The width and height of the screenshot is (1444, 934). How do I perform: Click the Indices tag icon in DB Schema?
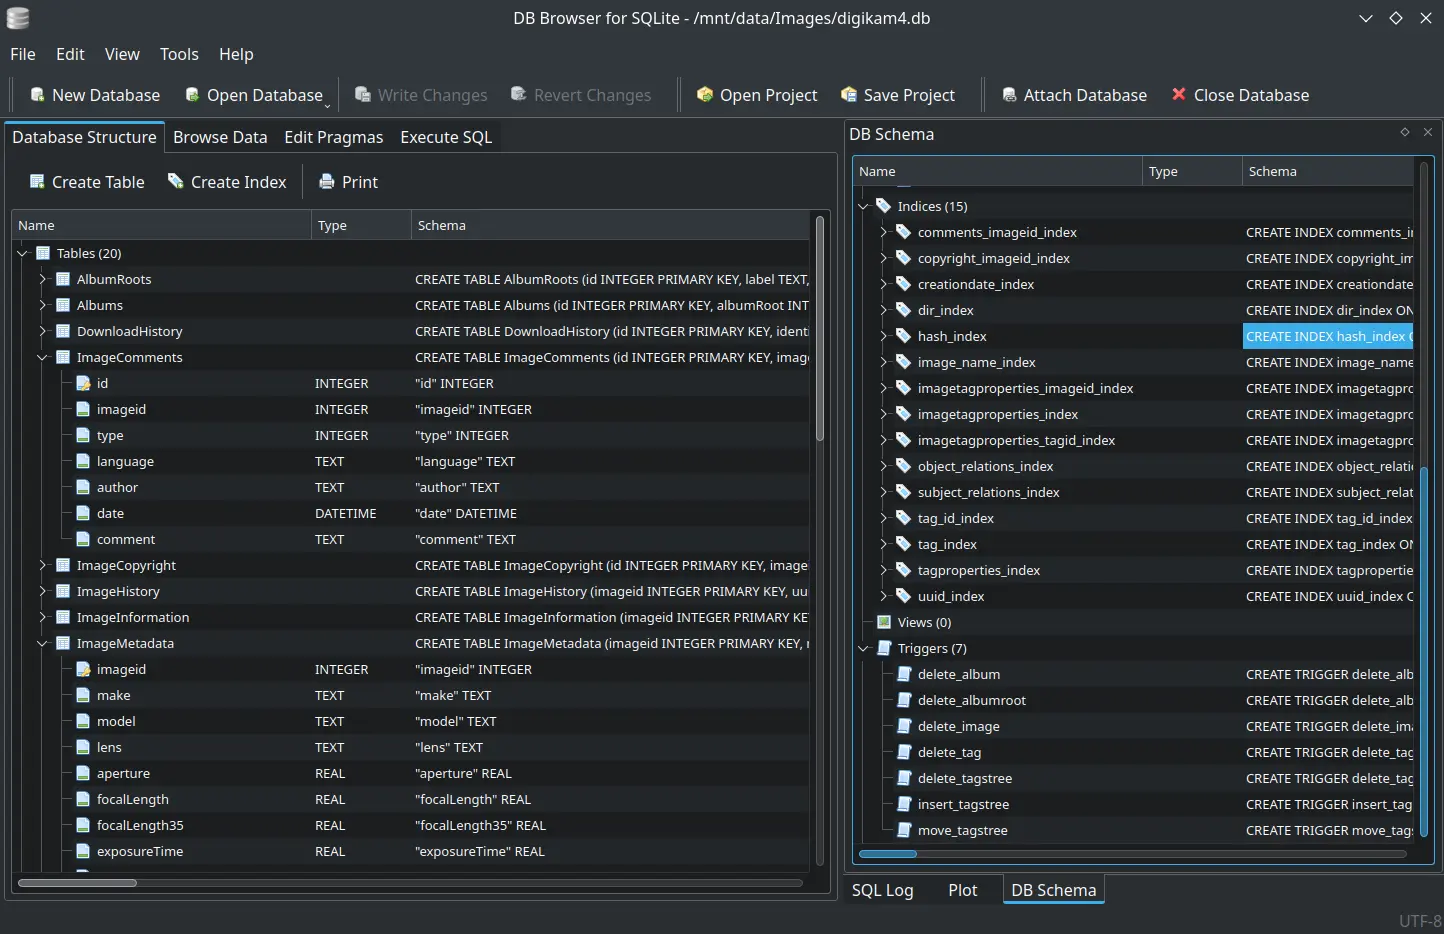pos(883,206)
